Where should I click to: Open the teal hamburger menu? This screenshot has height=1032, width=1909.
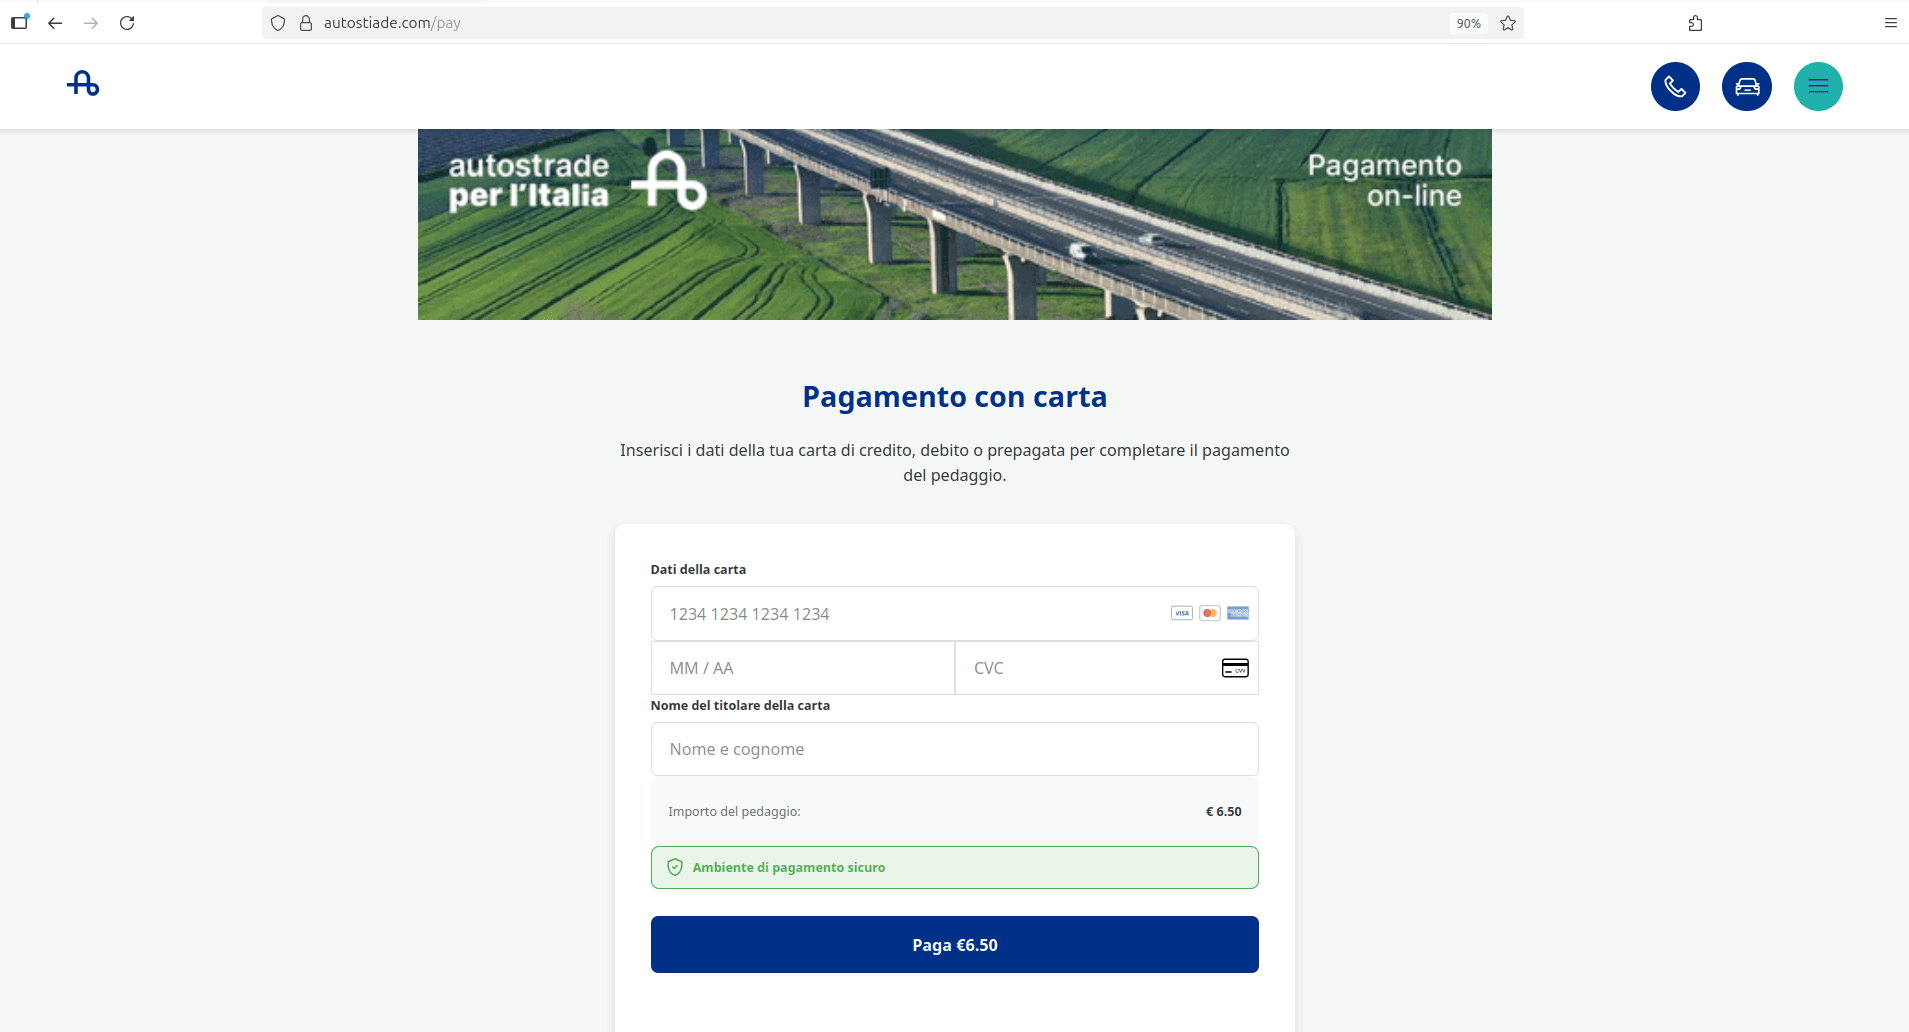pos(1818,86)
